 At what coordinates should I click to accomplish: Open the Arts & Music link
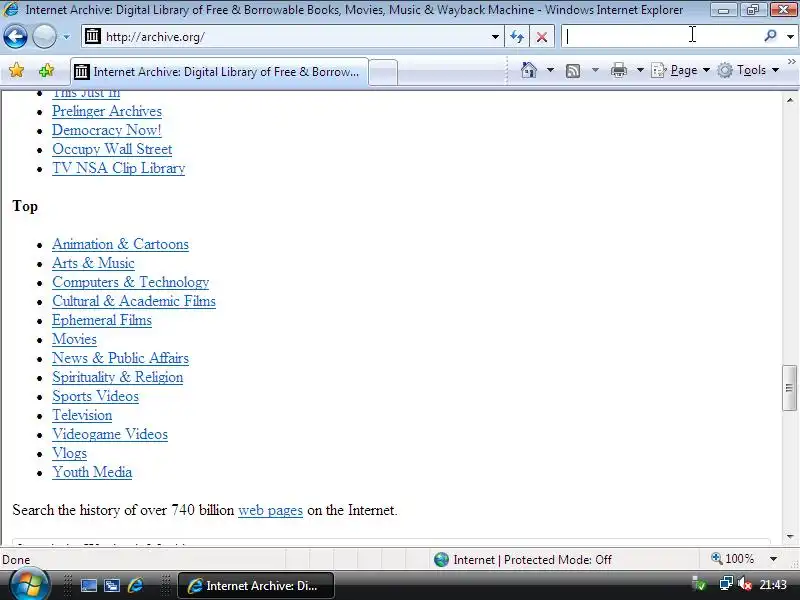coord(93,263)
